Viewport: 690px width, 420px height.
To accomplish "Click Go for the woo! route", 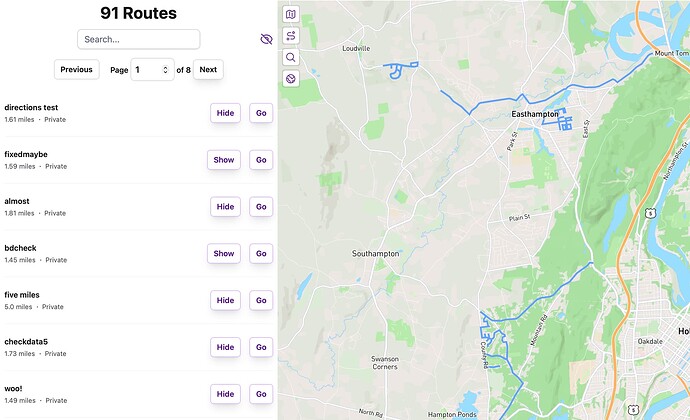I will tap(261, 394).
